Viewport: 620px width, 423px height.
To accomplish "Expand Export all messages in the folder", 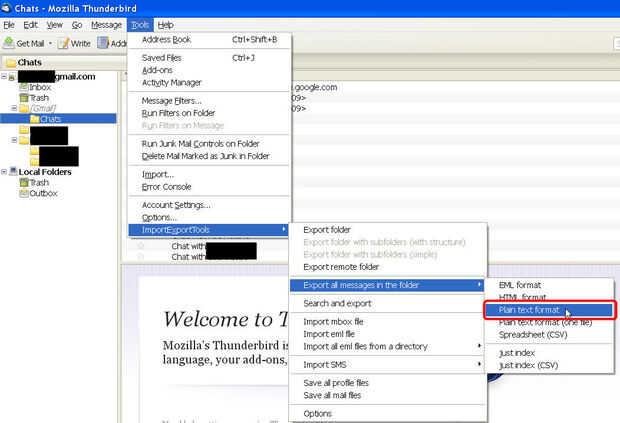I will [x=387, y=285].
